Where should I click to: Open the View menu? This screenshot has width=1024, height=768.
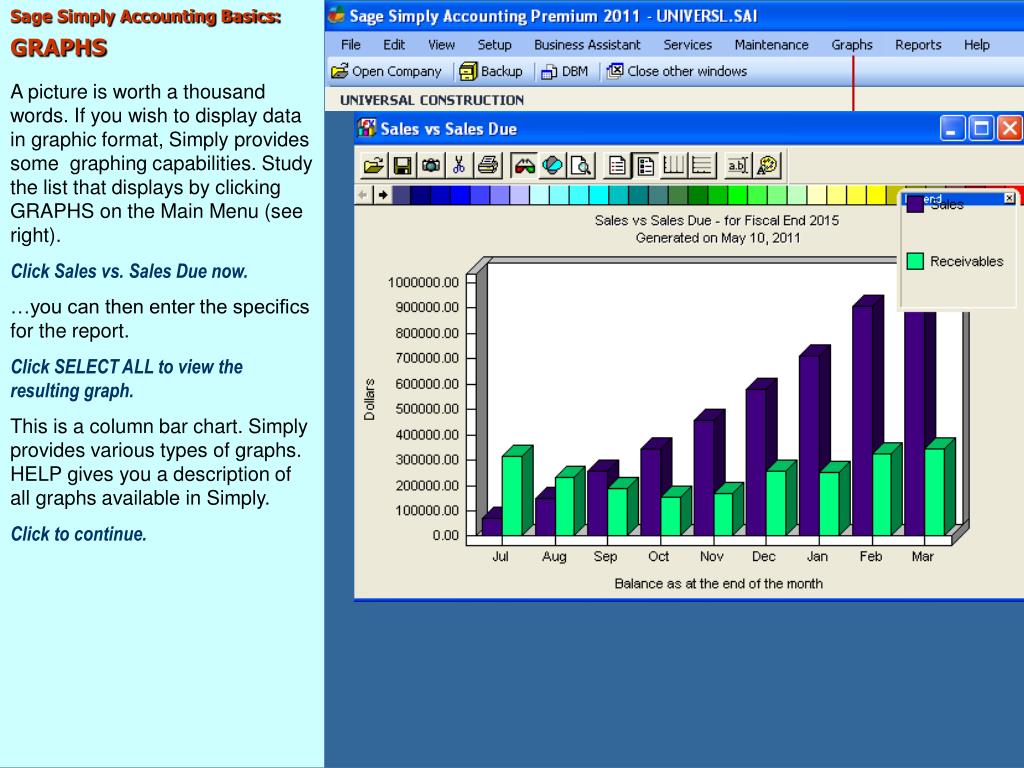[441, 44]
